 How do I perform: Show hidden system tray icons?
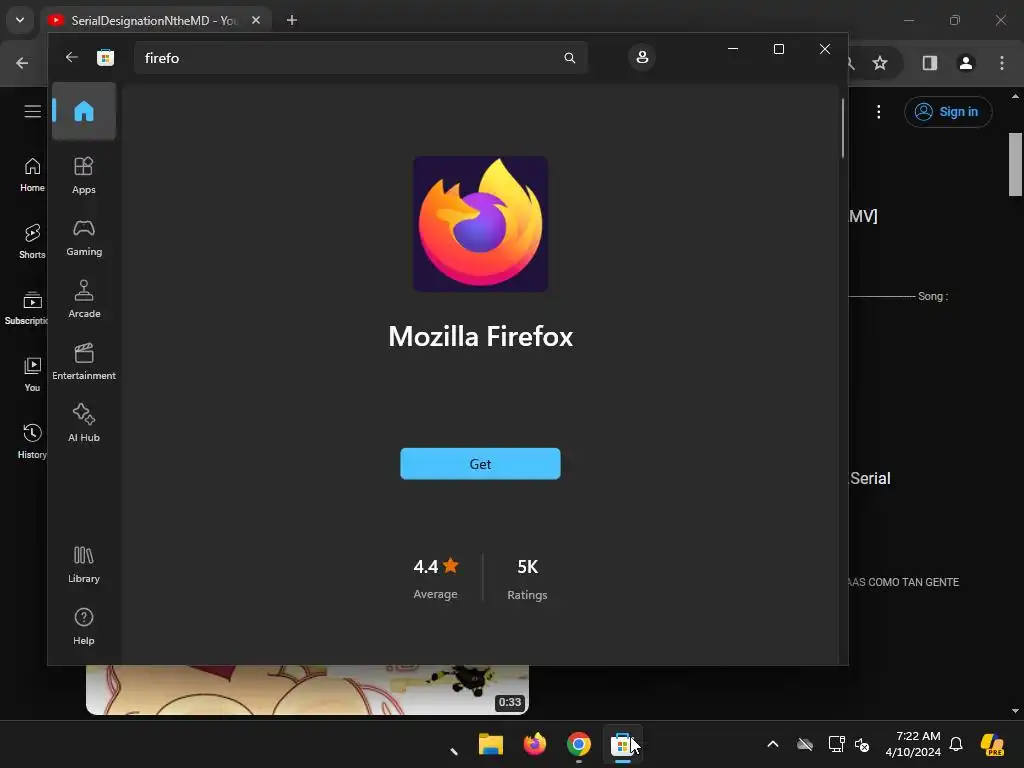773,744
